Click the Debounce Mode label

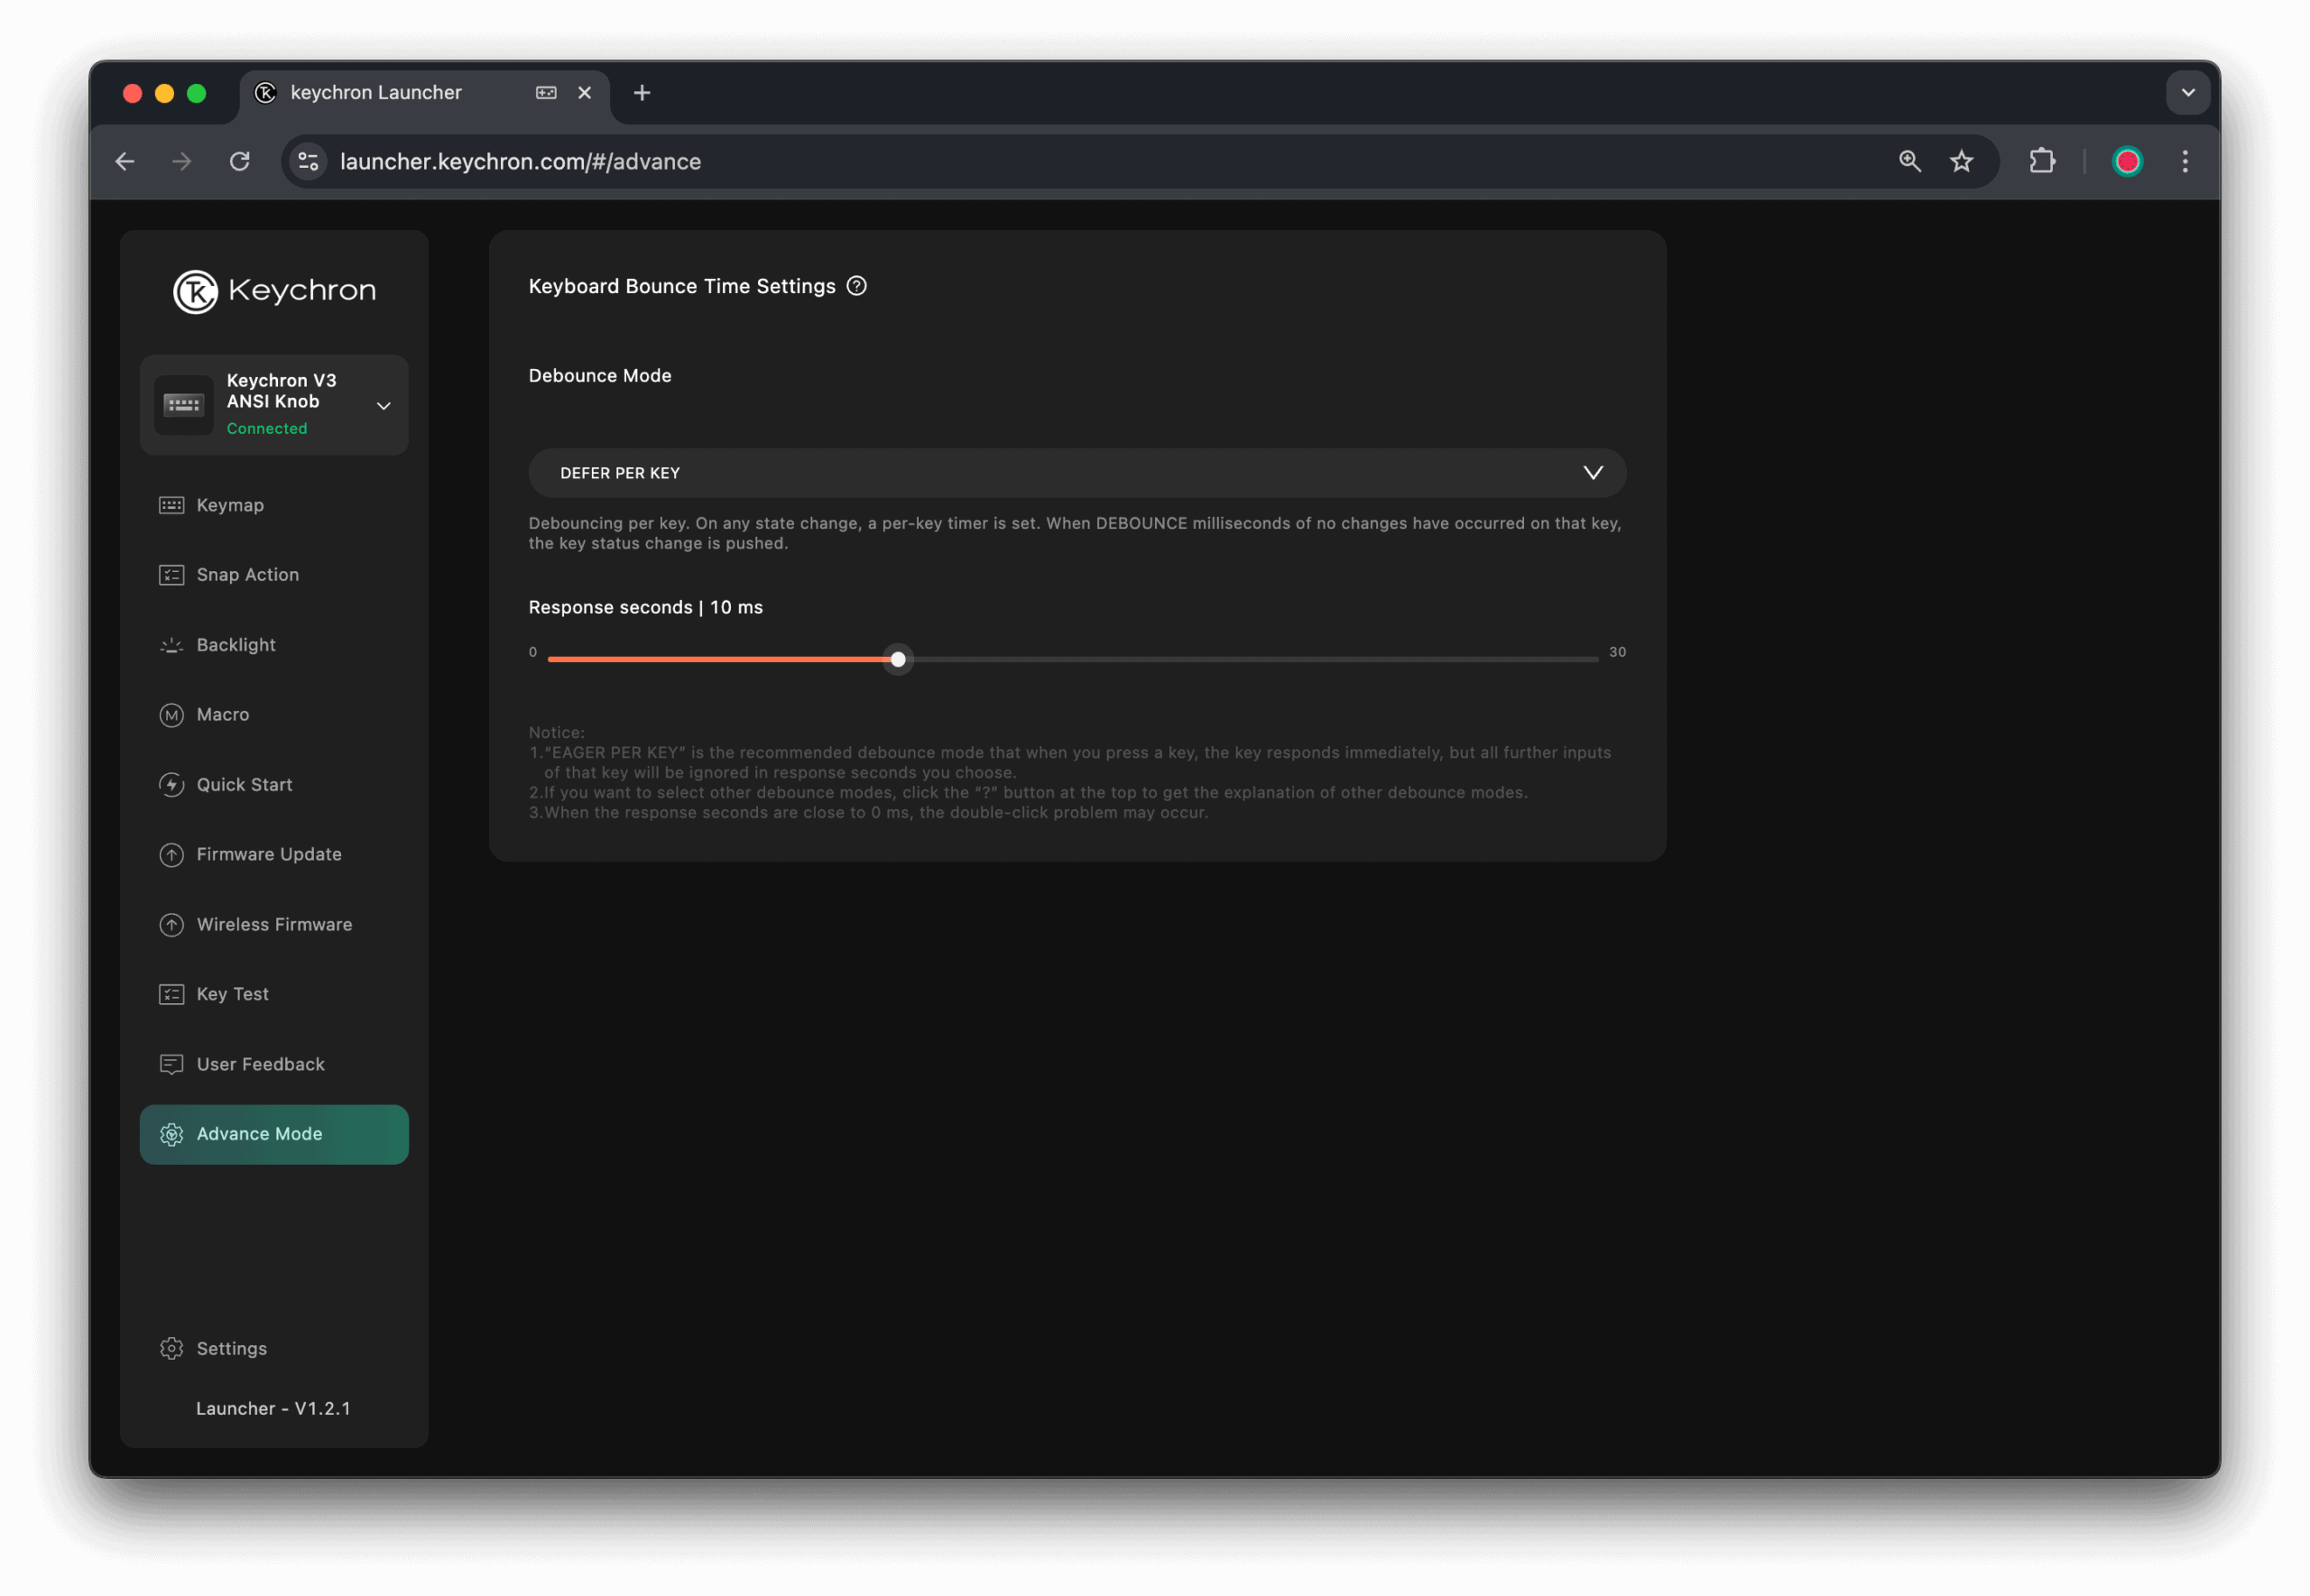(x=600, y=376)
